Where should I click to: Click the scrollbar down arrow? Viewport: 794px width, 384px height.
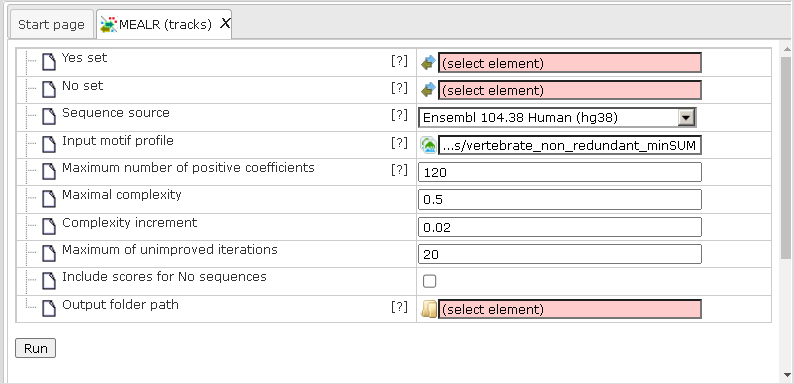(787, 375)
